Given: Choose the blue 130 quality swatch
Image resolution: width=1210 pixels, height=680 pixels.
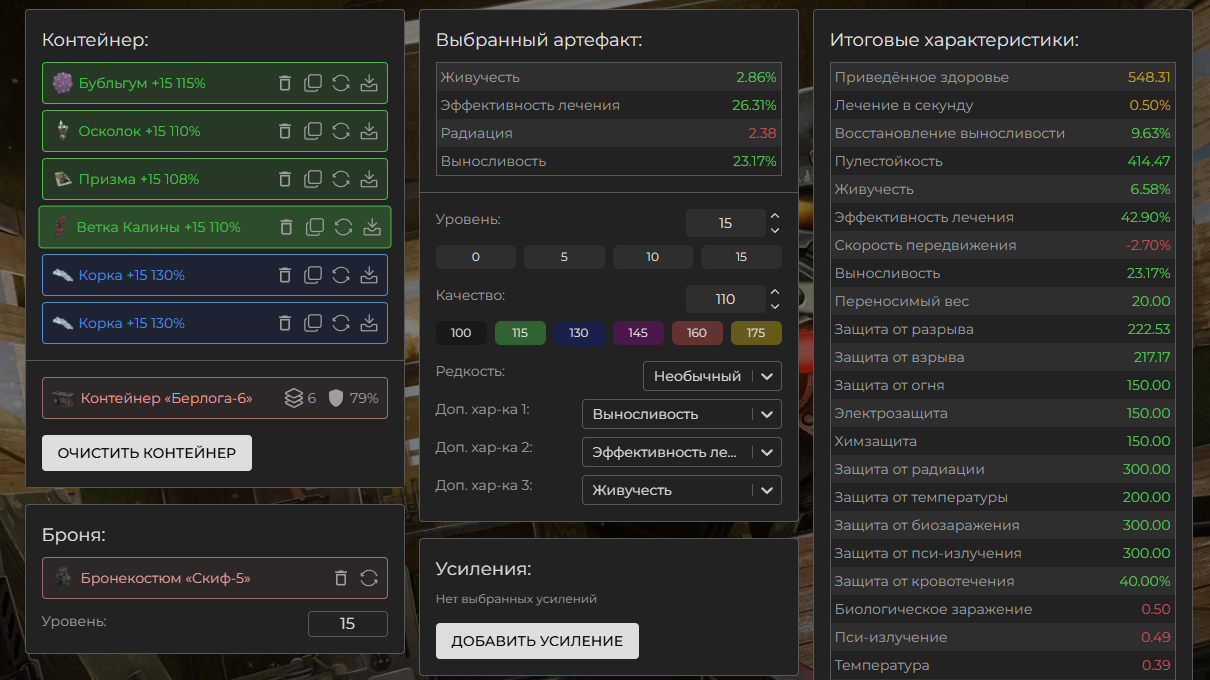Looking at the screenshot, I should [579, 333].
